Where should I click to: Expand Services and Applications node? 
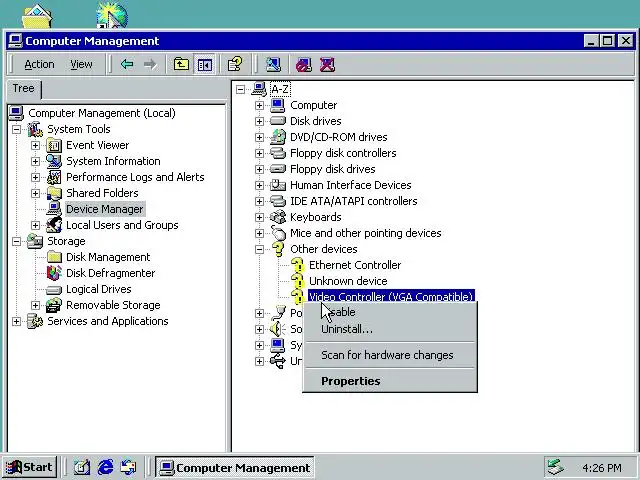[x=16, y=321]
